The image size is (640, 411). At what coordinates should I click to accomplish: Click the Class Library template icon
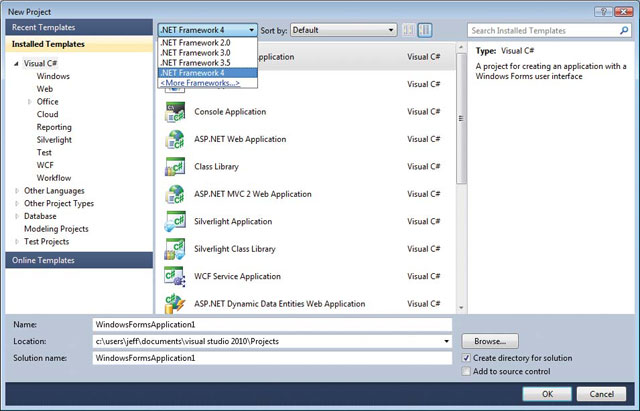click(175, 167)
